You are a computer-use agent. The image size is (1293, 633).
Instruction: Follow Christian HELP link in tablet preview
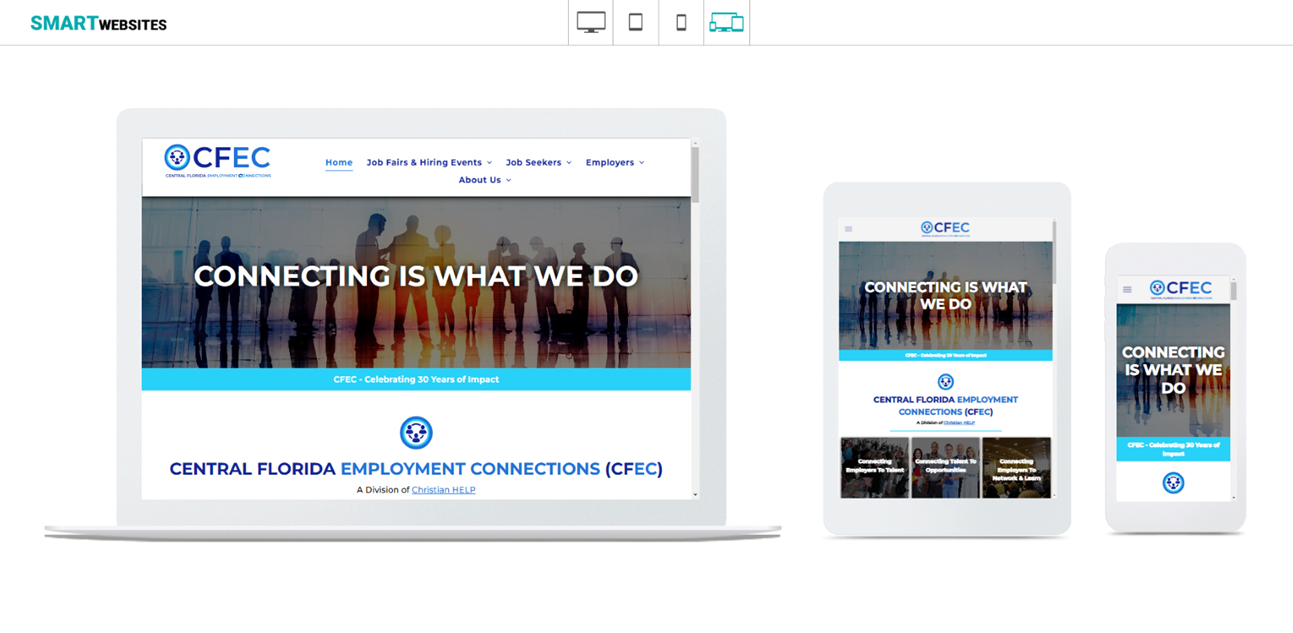tap(959, 423)
